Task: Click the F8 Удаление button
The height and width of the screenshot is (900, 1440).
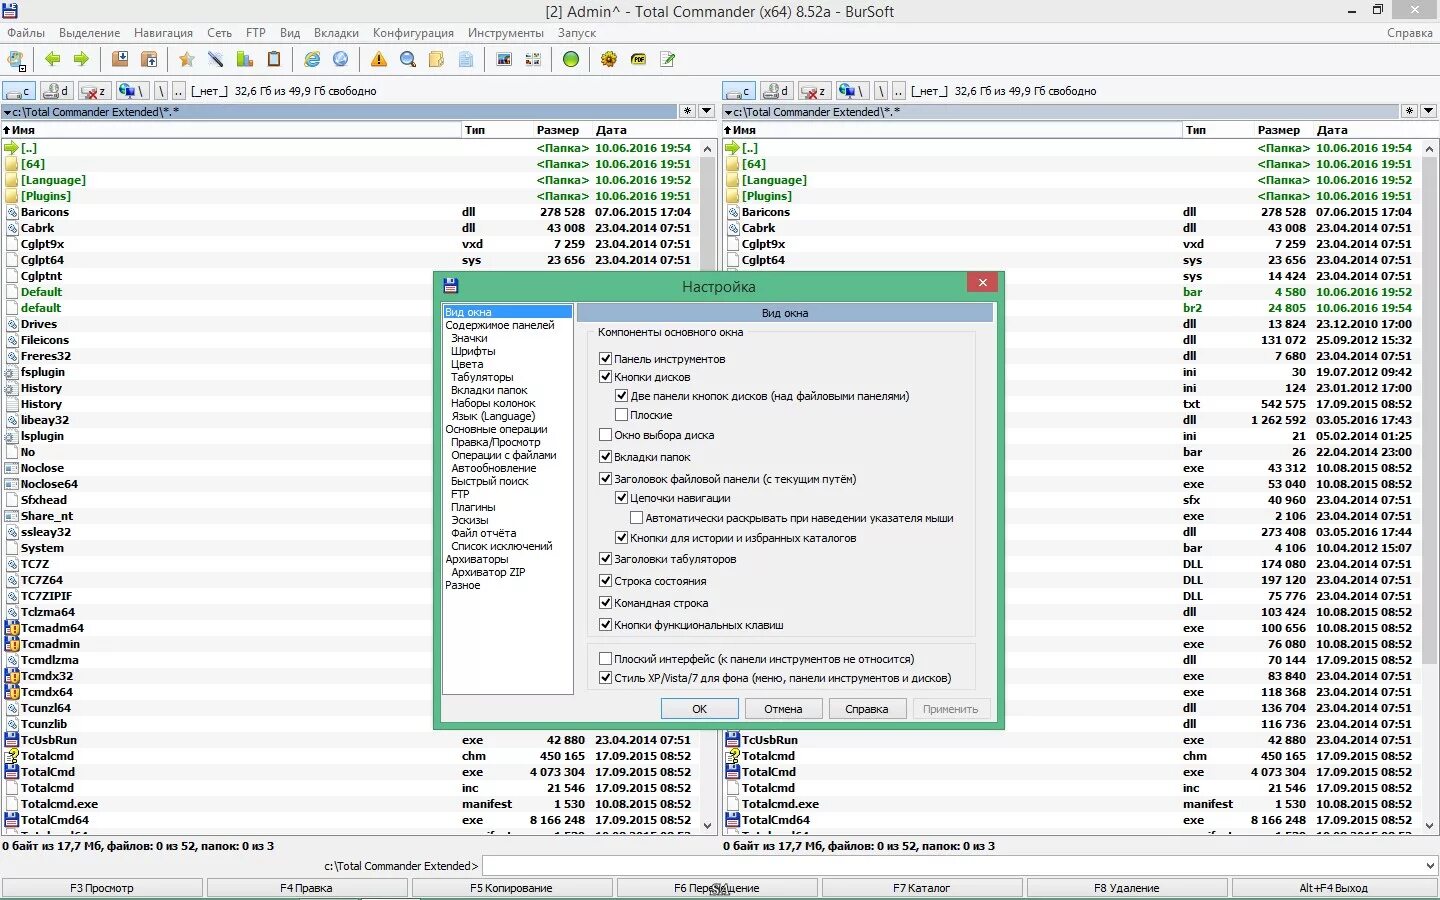Action: coord(1127,888)
